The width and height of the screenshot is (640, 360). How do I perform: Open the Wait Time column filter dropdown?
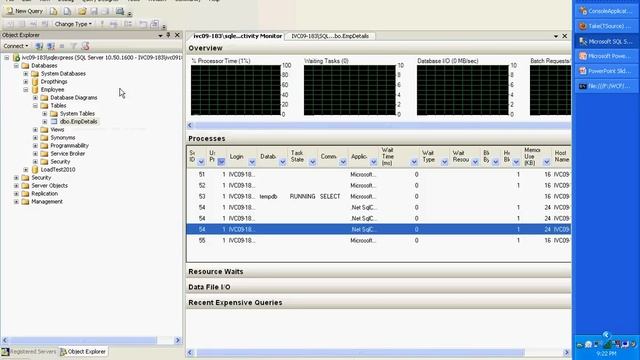point(414,162)
